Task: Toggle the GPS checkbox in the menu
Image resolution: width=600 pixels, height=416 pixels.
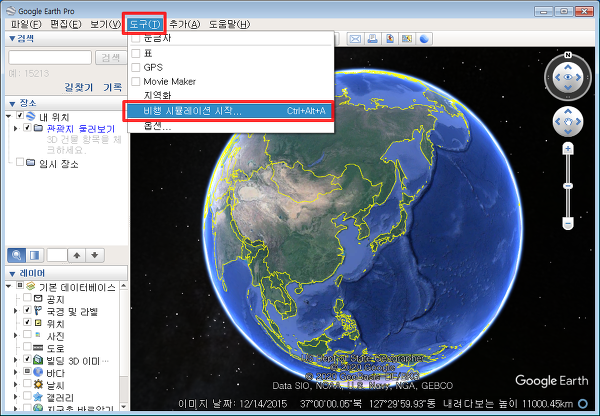Action: (135, 67)
